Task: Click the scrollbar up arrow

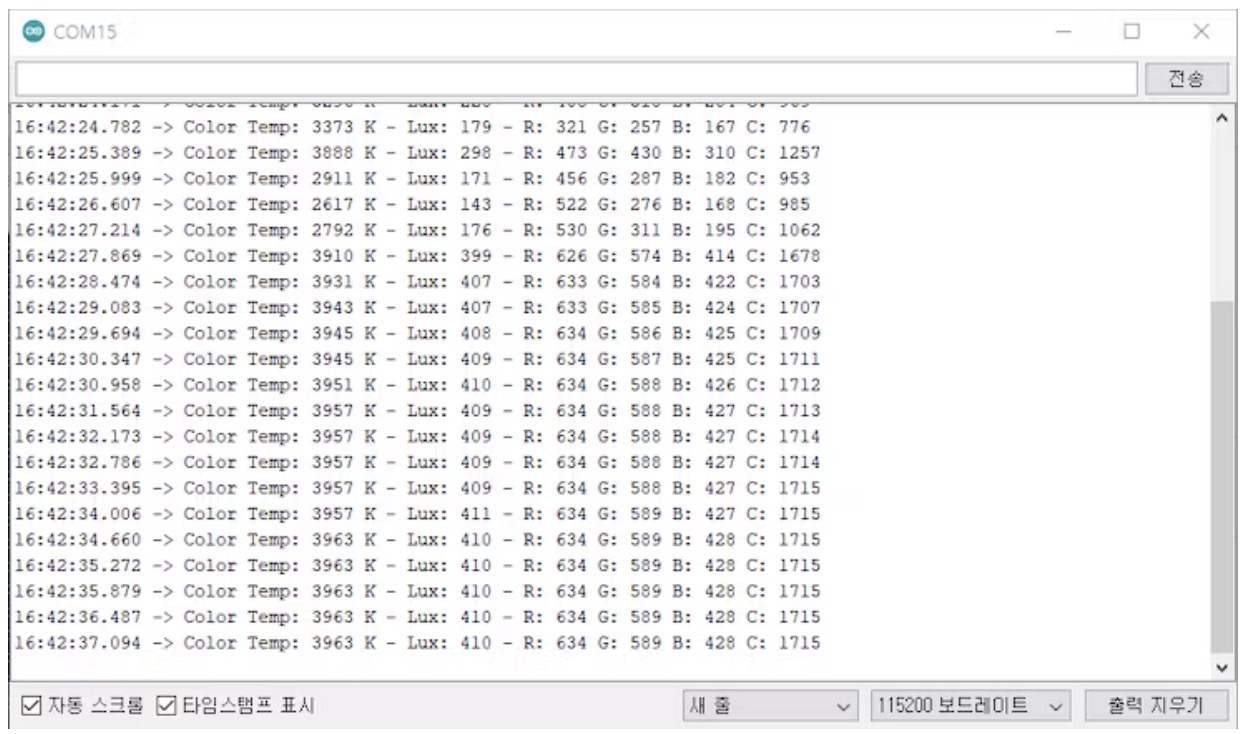Action: coord(1219,118)
